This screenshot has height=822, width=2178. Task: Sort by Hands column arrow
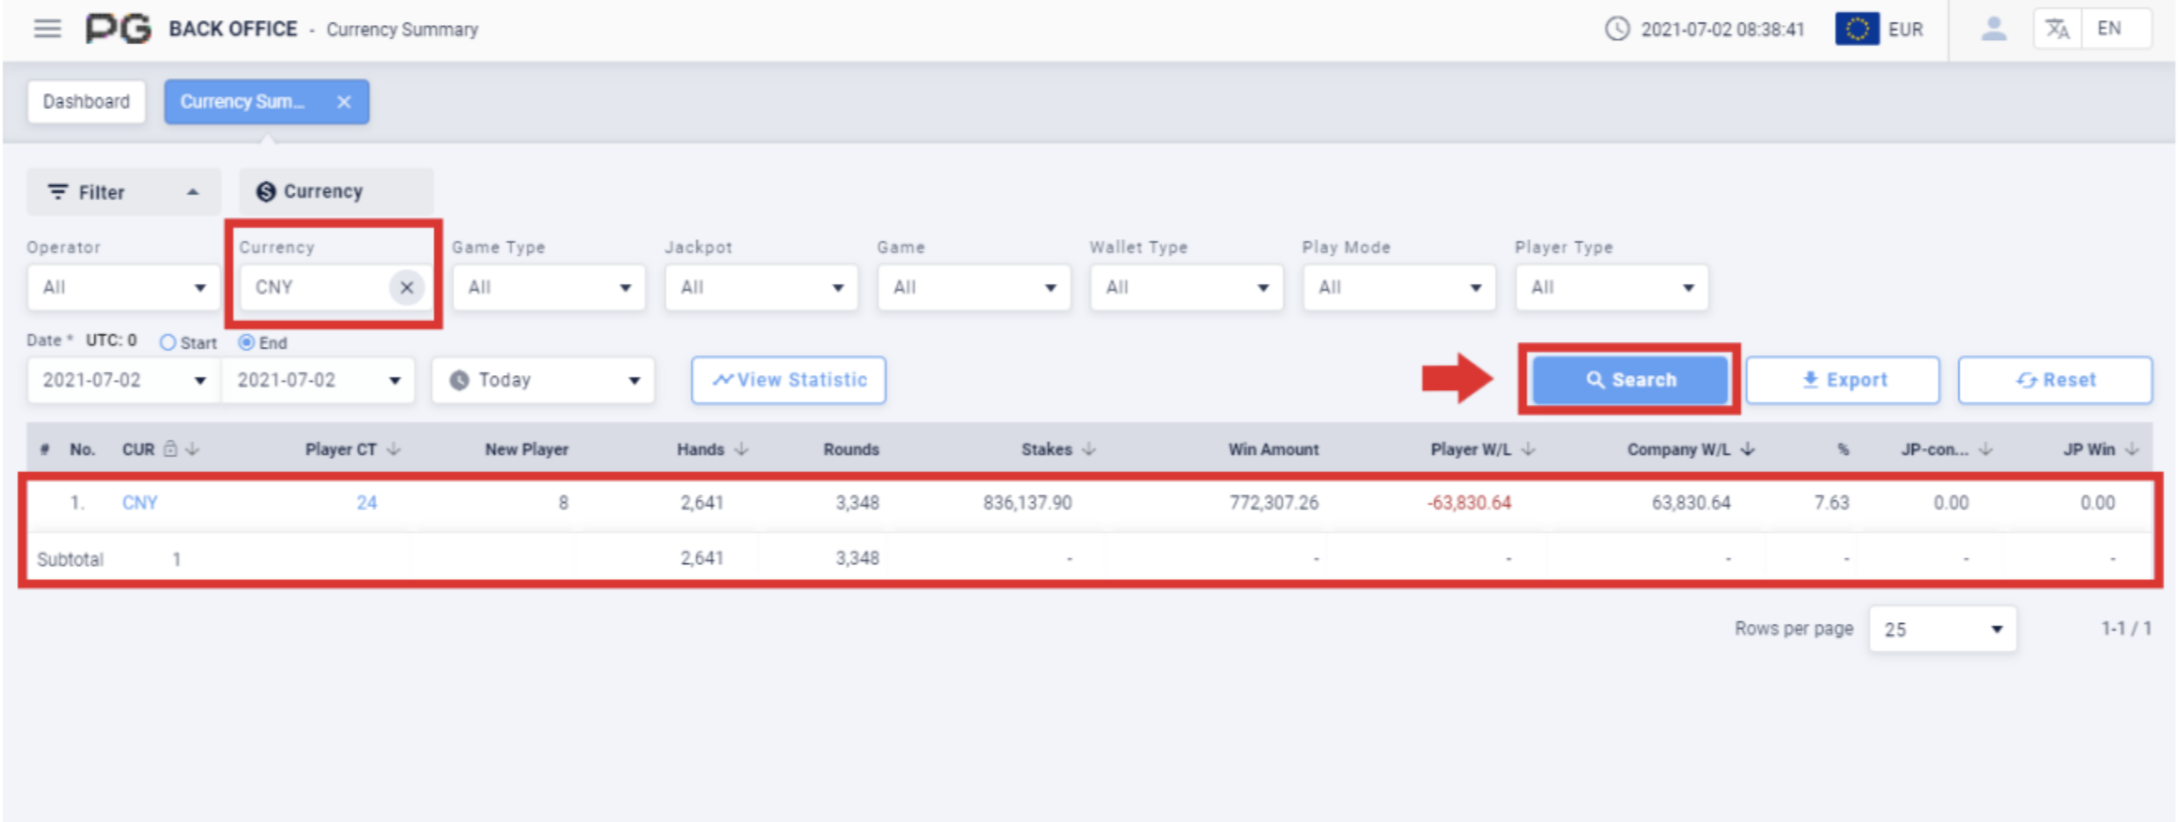[741, 450]
